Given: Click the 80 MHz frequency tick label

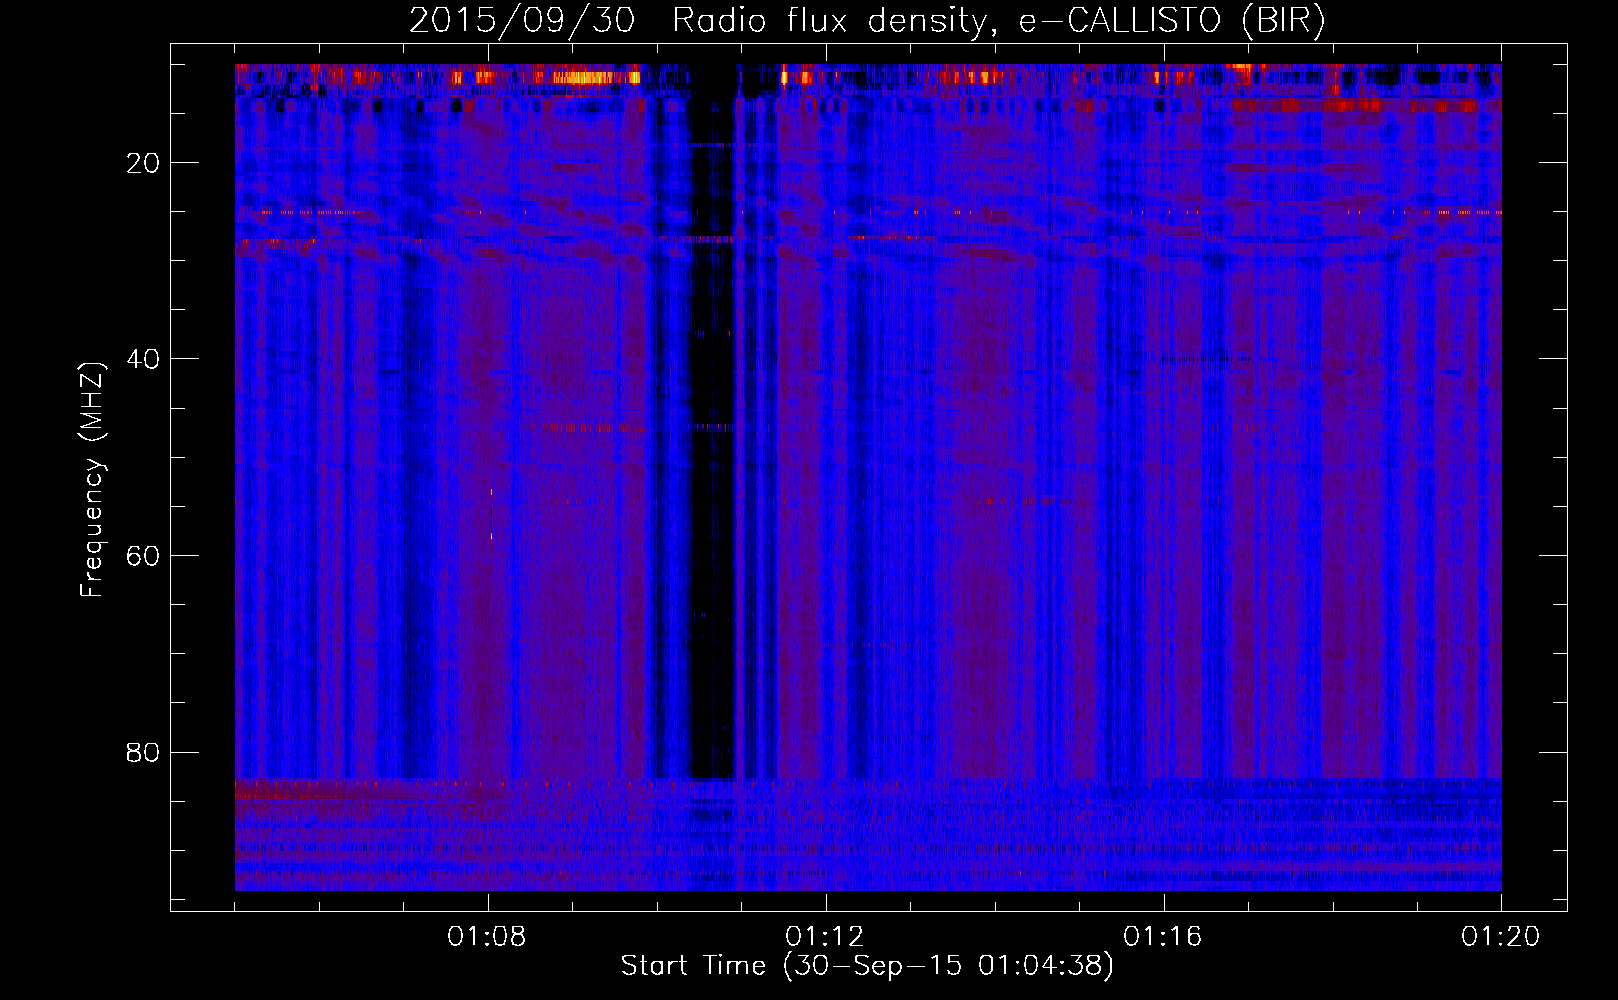Looking at the screenshot, I should tap(144, 752).
